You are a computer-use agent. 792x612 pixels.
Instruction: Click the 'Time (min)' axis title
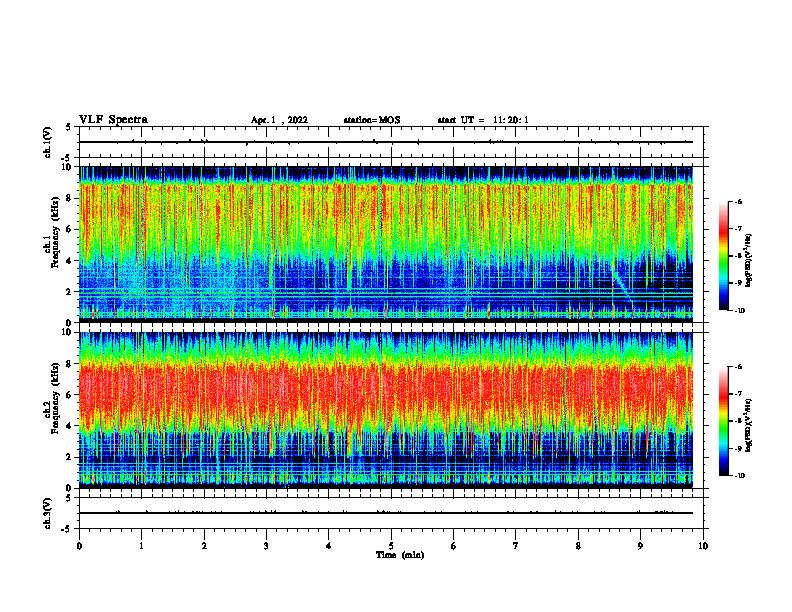coord(400,555)
